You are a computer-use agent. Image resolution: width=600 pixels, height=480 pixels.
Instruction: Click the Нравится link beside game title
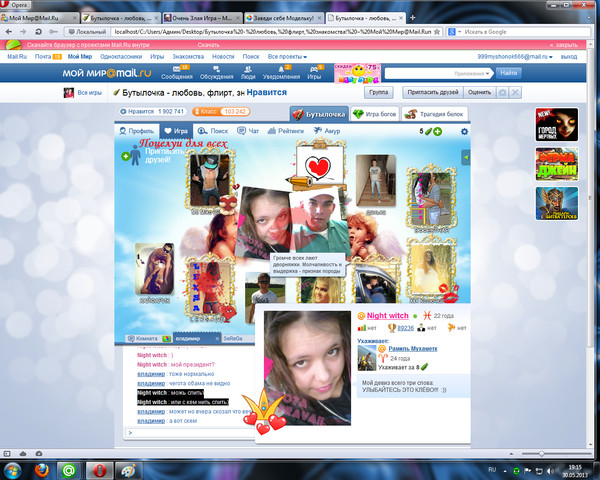[x=266, y=92]
